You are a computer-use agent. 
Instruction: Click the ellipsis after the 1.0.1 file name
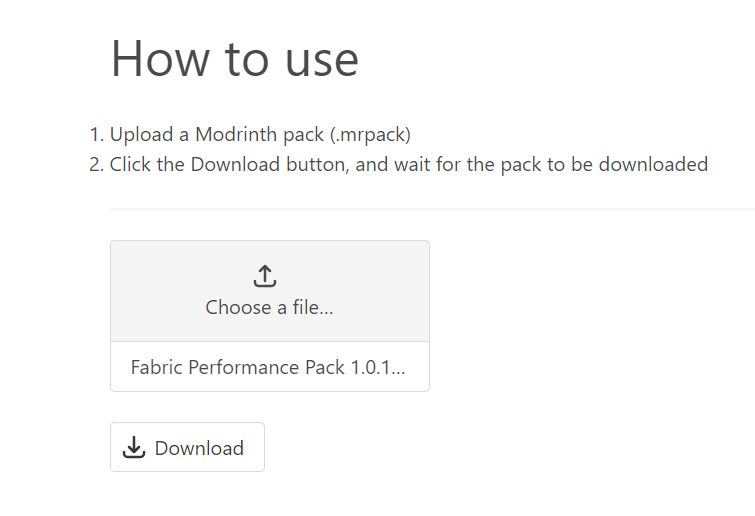[x=398, y=373]
